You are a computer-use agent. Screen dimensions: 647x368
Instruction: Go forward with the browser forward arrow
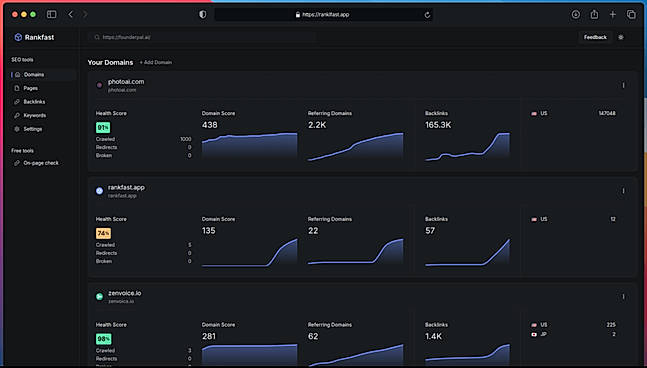85,14
